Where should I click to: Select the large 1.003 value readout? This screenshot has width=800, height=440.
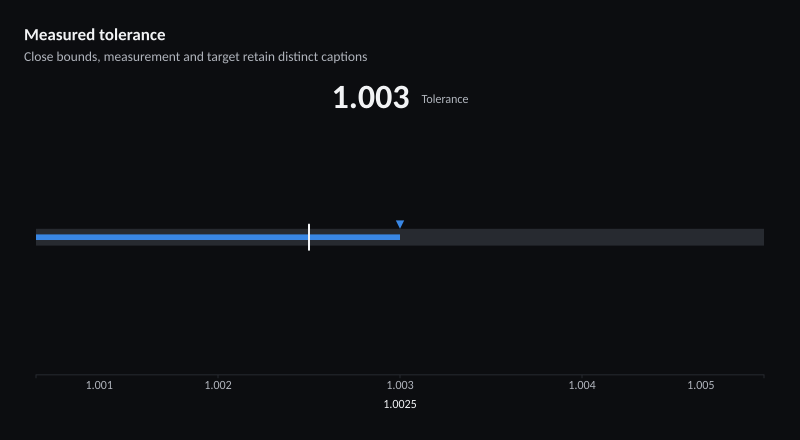tap(371, 97)
